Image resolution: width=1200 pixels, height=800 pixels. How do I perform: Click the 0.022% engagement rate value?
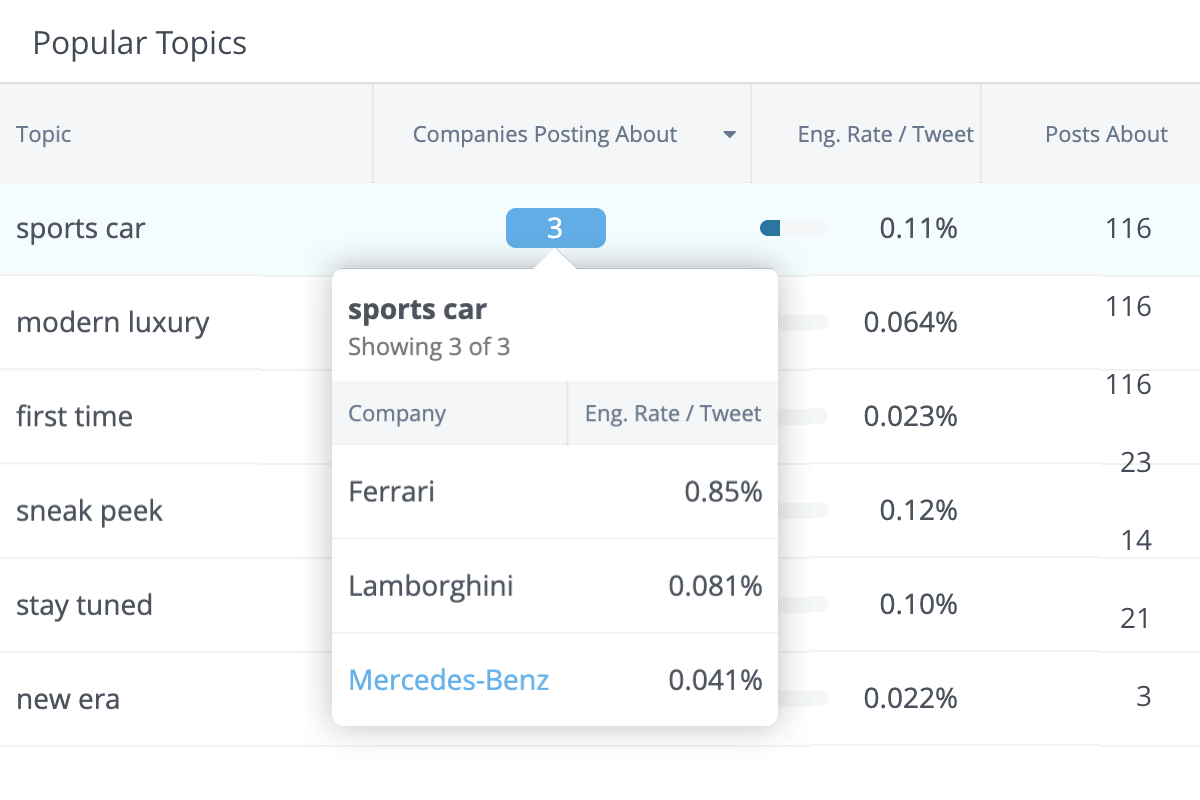coord(910,699)
